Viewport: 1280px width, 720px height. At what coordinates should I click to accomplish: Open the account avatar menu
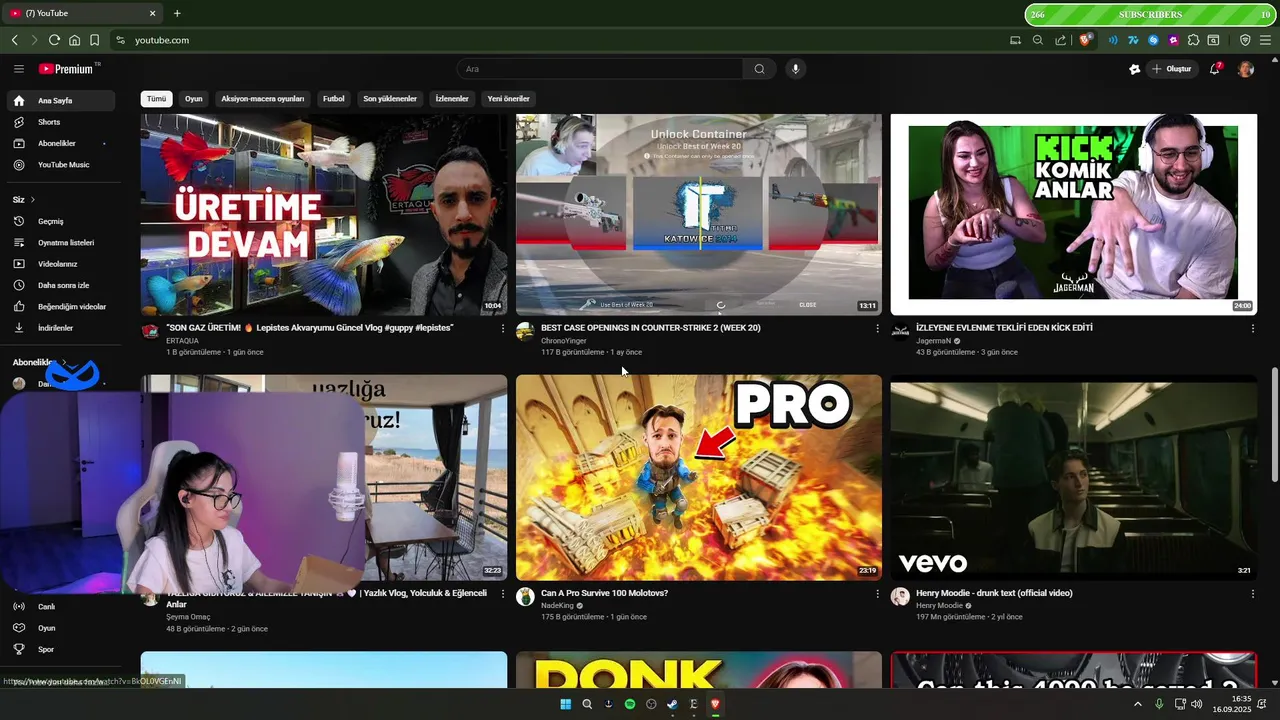coord(1246,69)
